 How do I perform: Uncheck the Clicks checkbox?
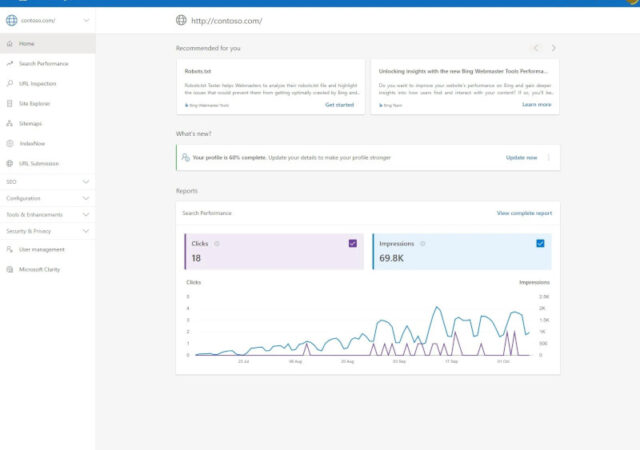click(353, 243)
